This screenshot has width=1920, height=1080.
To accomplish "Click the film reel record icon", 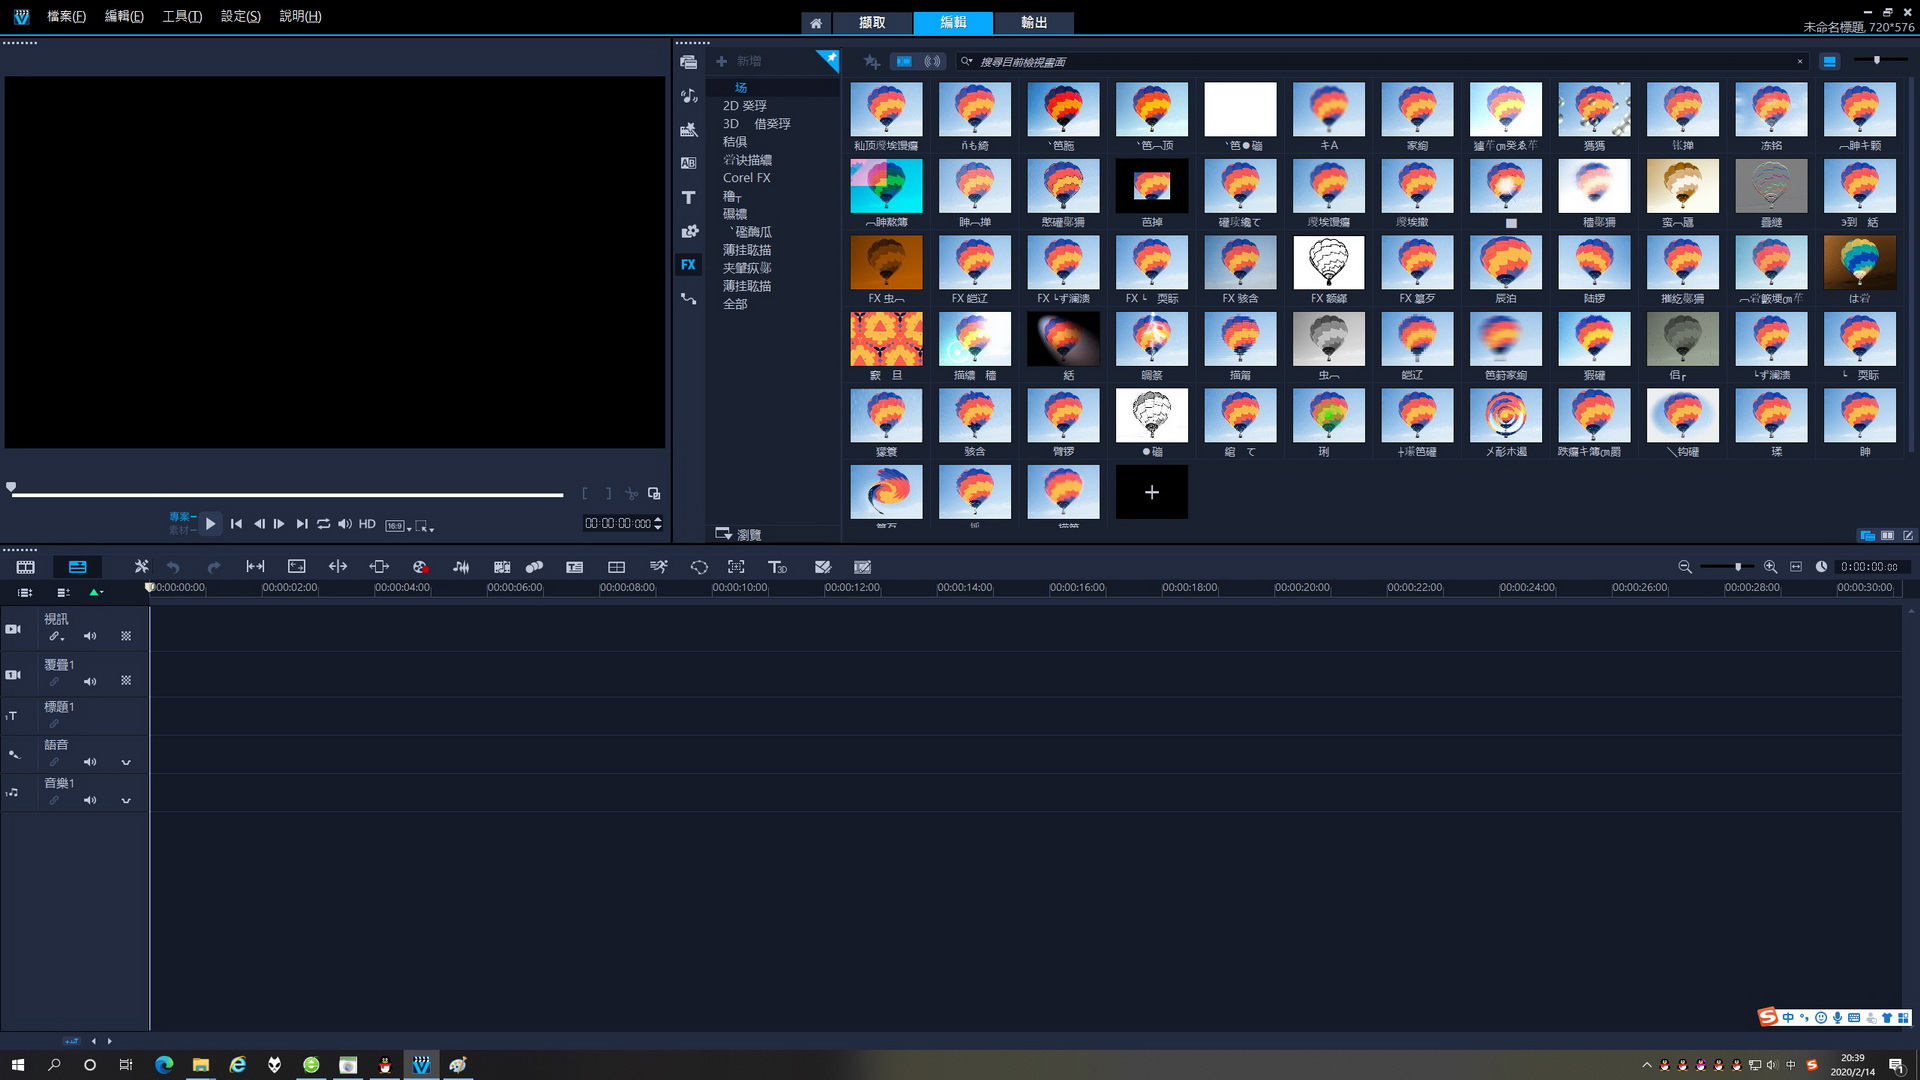I will click(420, 567).
